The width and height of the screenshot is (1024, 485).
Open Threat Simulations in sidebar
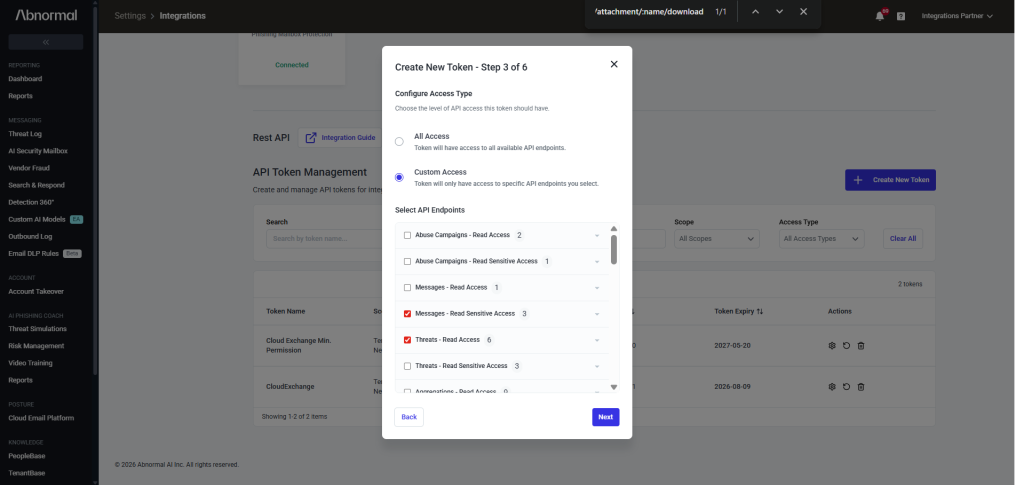click(x=37, y=329)
